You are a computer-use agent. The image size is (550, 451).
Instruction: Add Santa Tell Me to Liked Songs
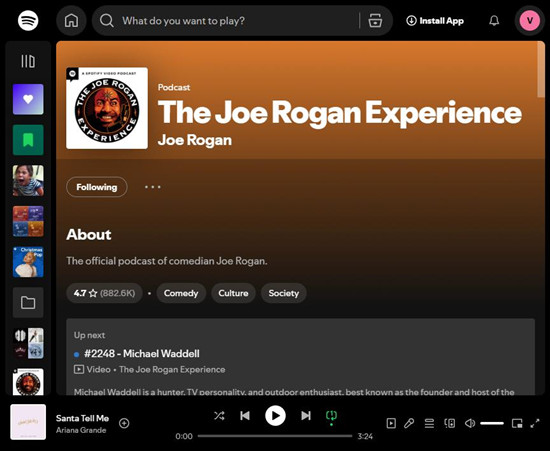(124, 423)
